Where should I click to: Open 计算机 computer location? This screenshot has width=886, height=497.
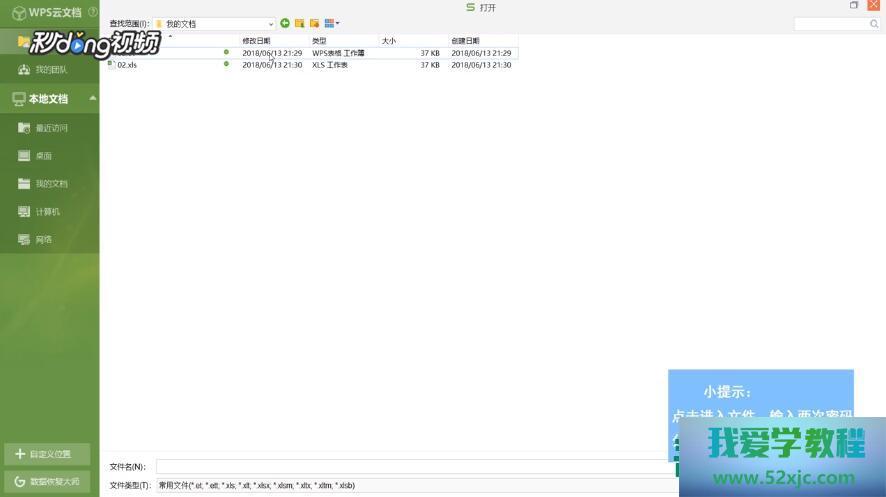pos(47,212)
